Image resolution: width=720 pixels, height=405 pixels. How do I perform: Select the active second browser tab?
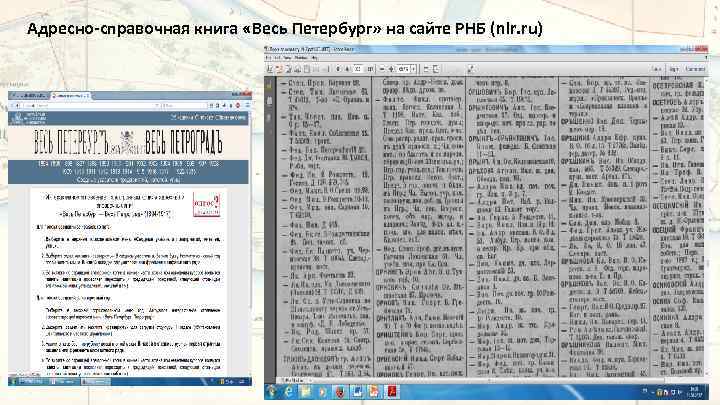tap(70, 96)
